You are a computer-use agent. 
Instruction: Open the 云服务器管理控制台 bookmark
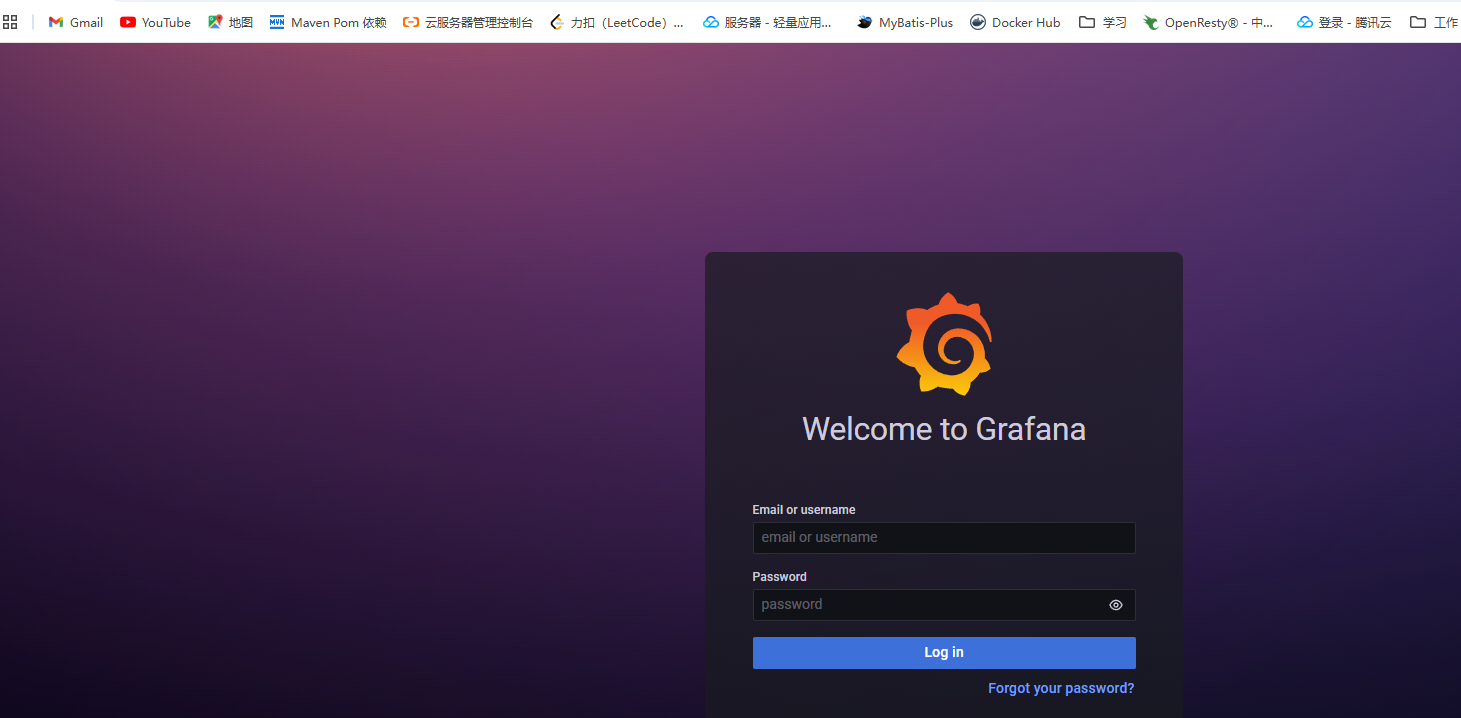coord(468,22)
